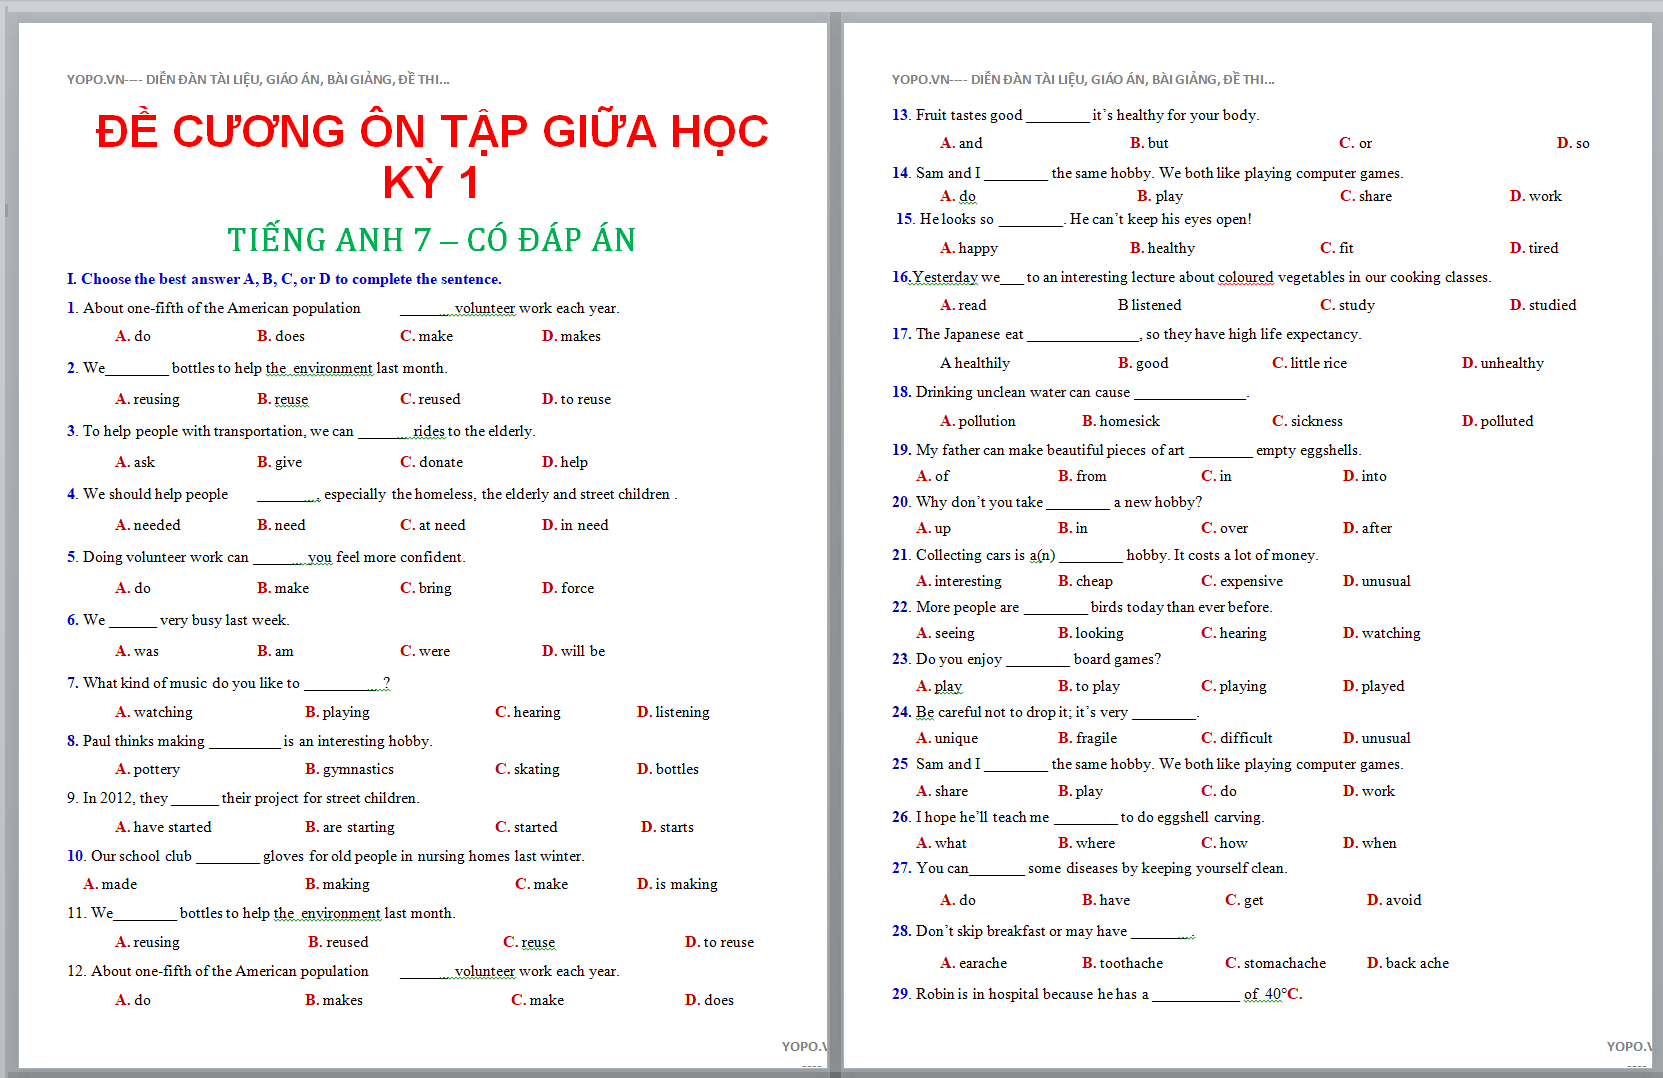Click answer "B. cheap" in question 21

point(1085,581)
